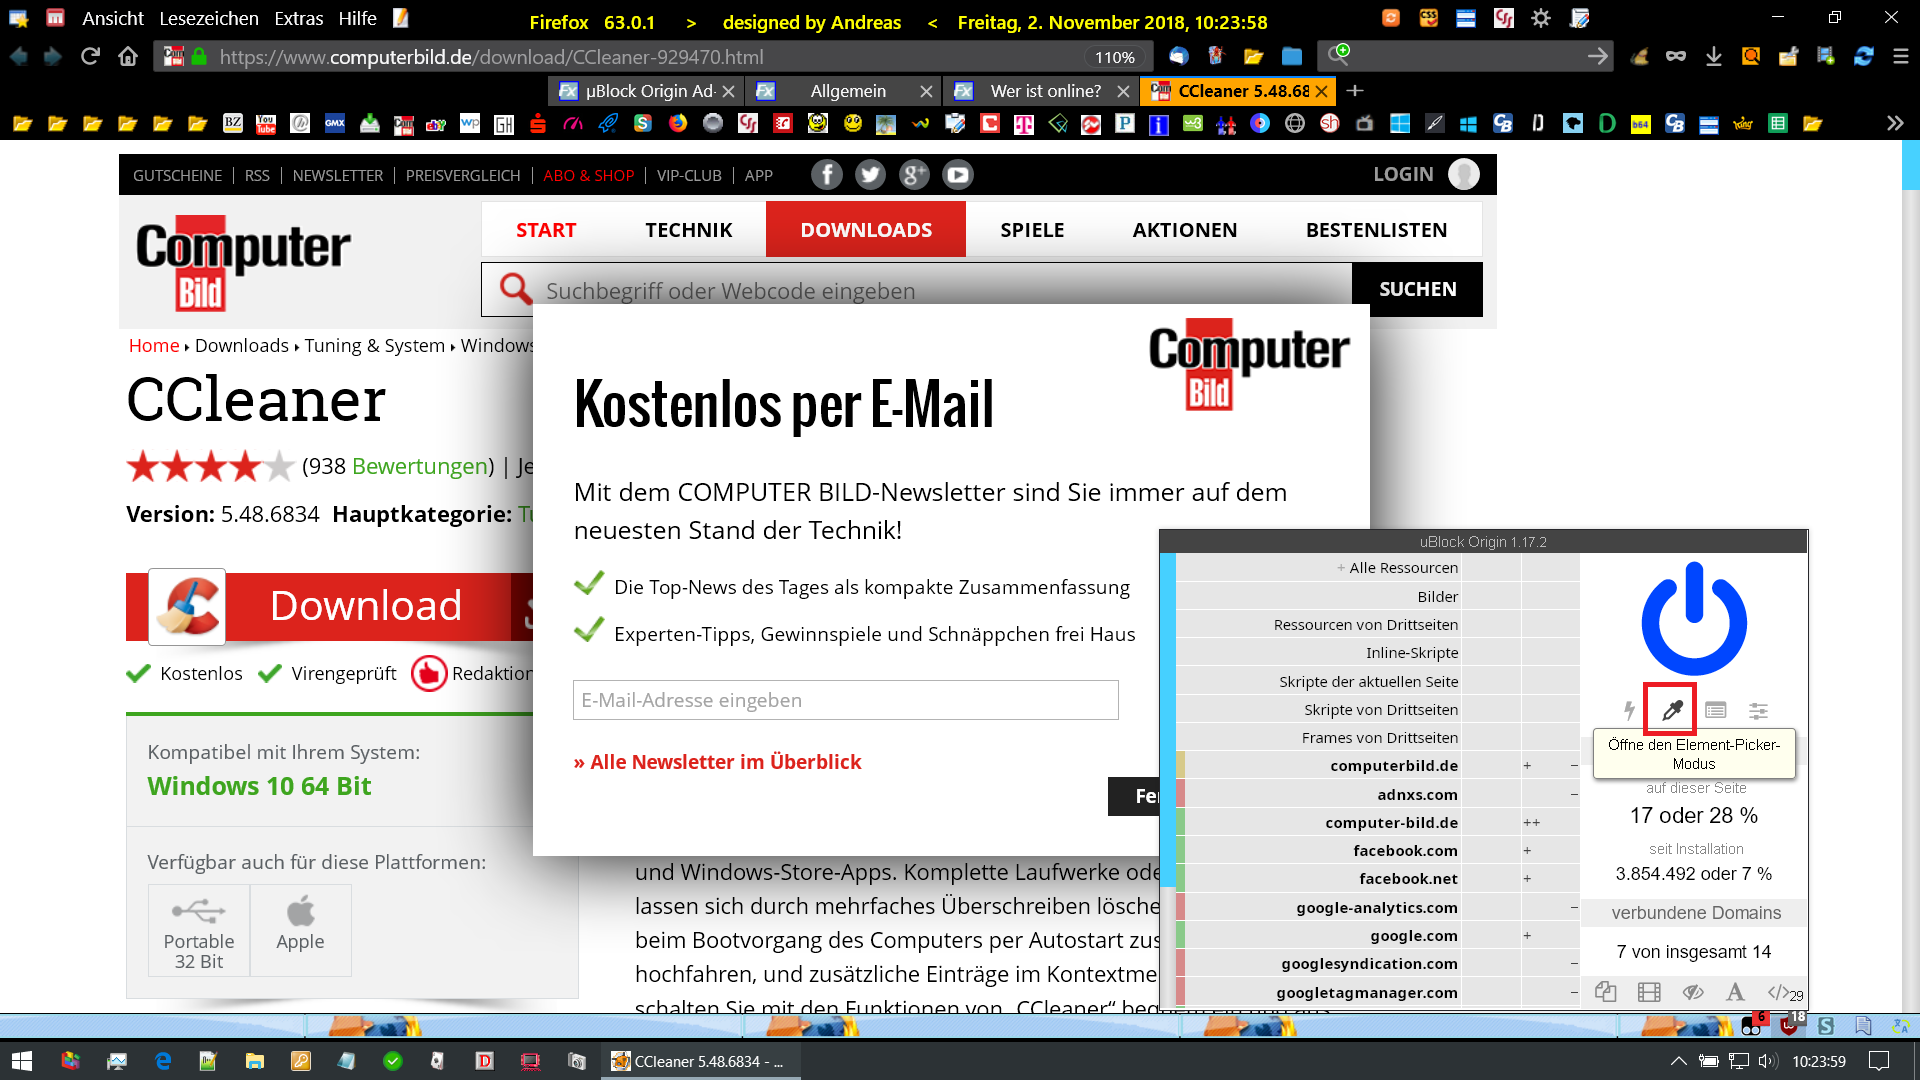Image resolution: width=1920 pixels, height=1080 pixels.
Task: Open the uBlock element picker eyedropper
Action: pyautogui.click(x=1671, y=710)
